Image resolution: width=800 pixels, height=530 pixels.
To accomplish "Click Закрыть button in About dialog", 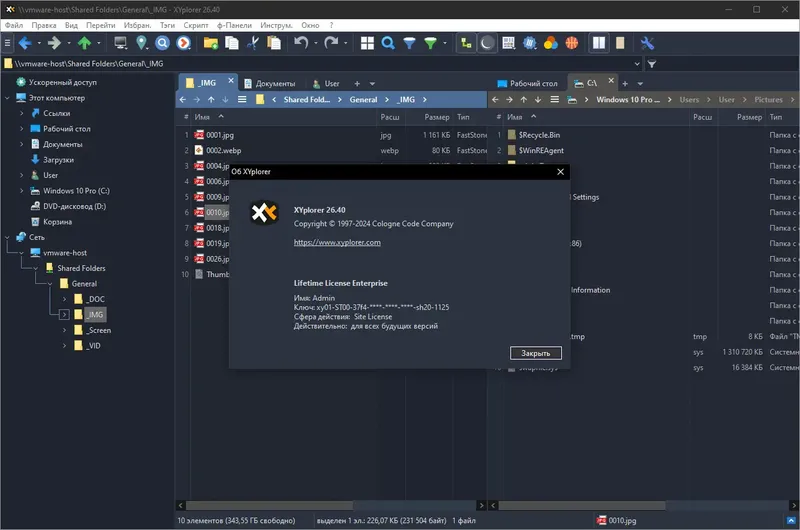I will point(536,353).
